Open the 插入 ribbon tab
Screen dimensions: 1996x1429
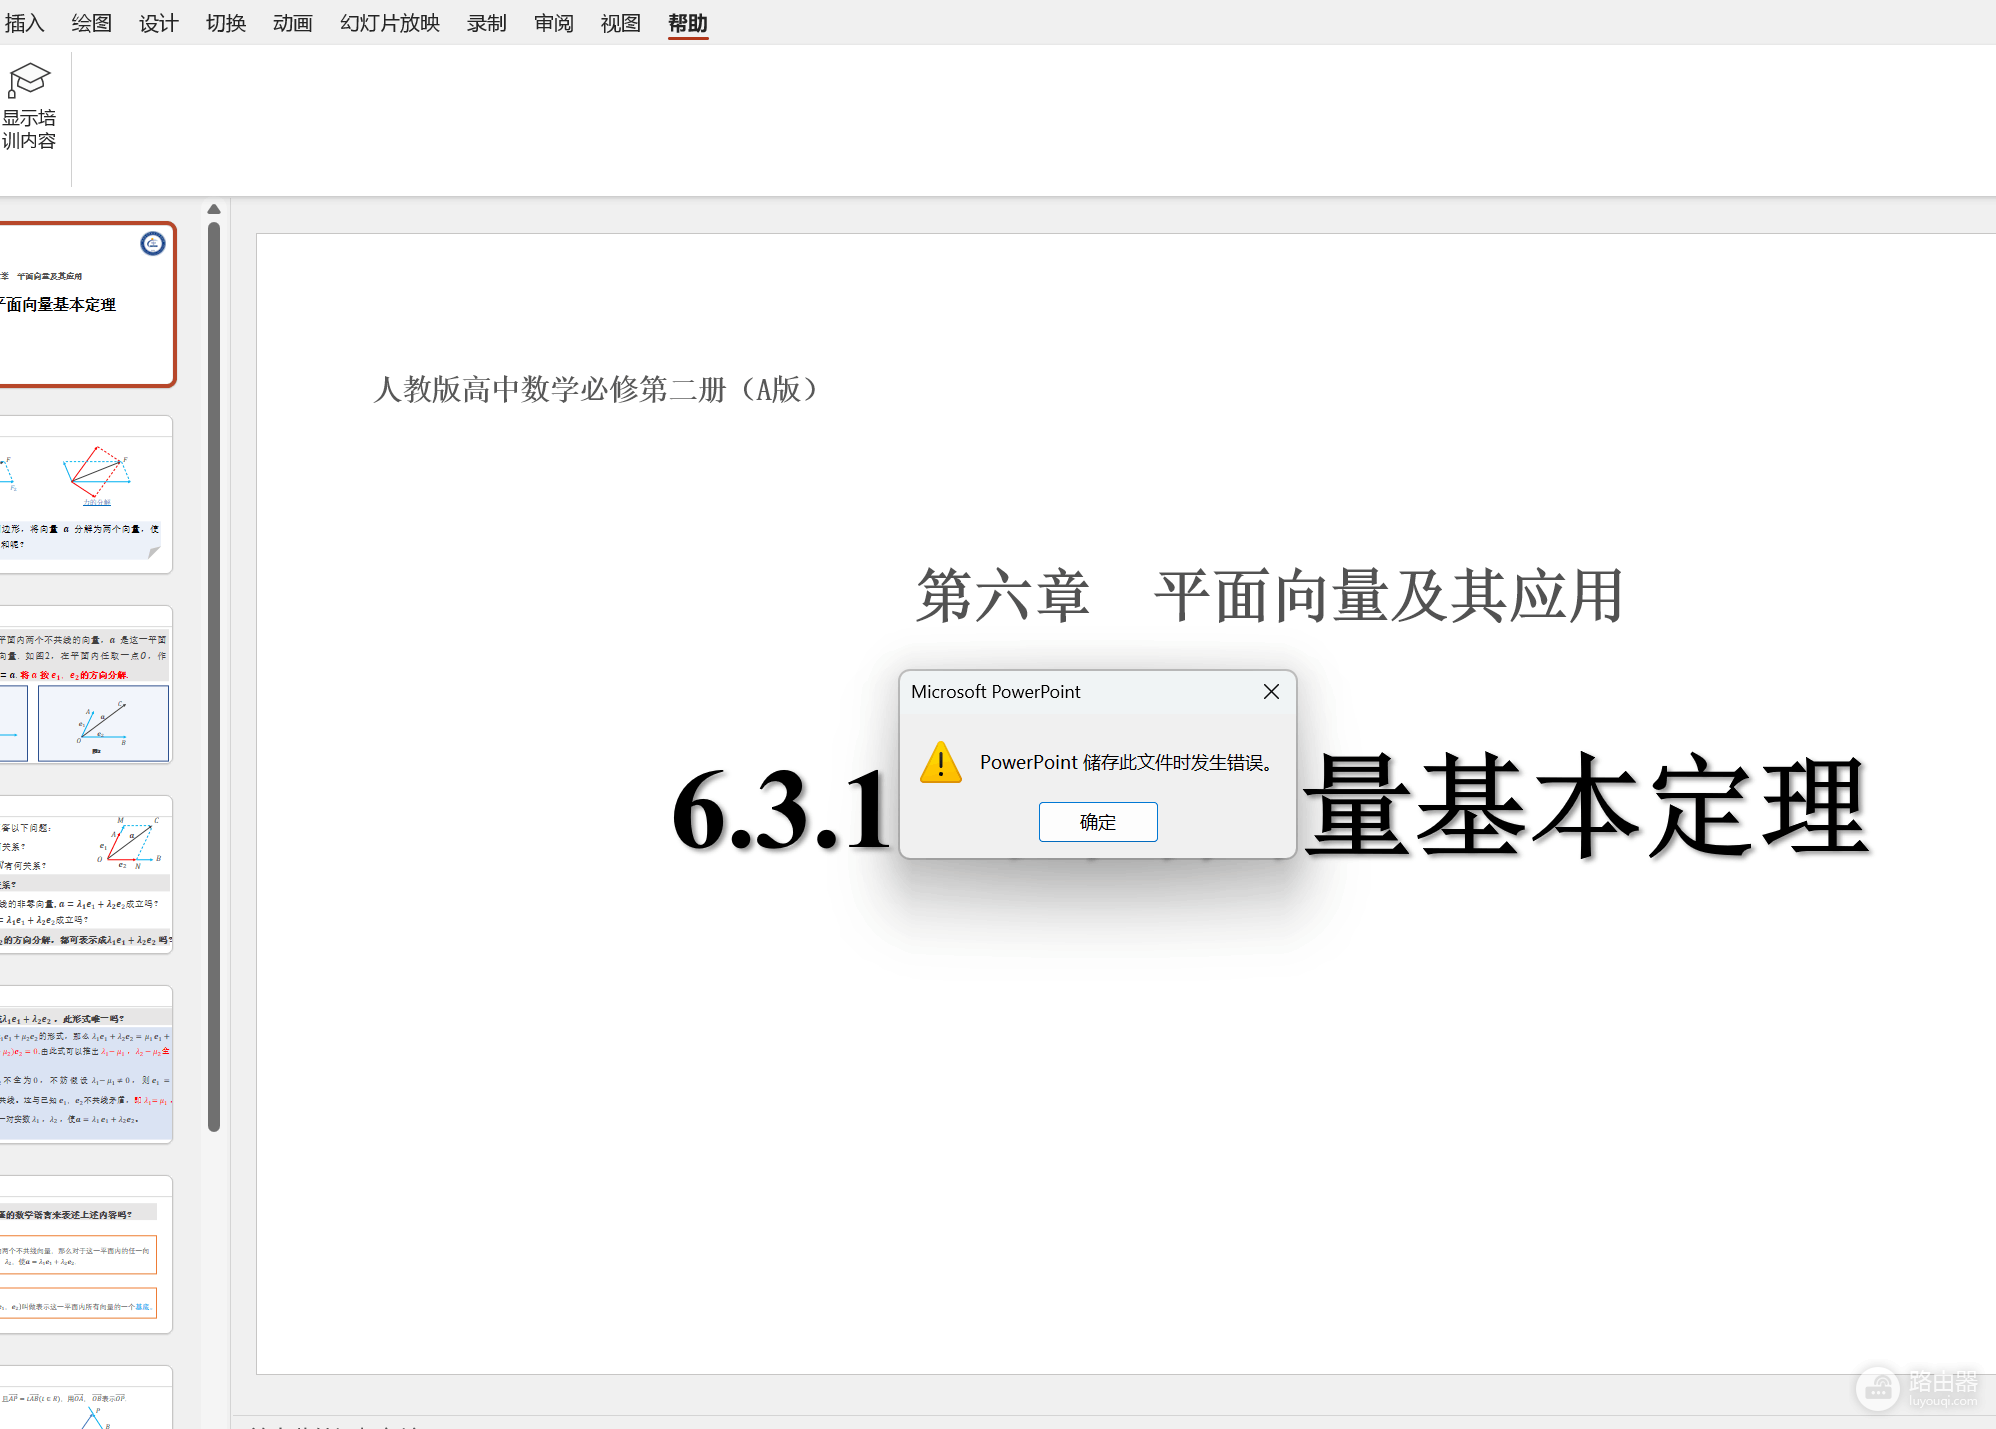[24, 23]
